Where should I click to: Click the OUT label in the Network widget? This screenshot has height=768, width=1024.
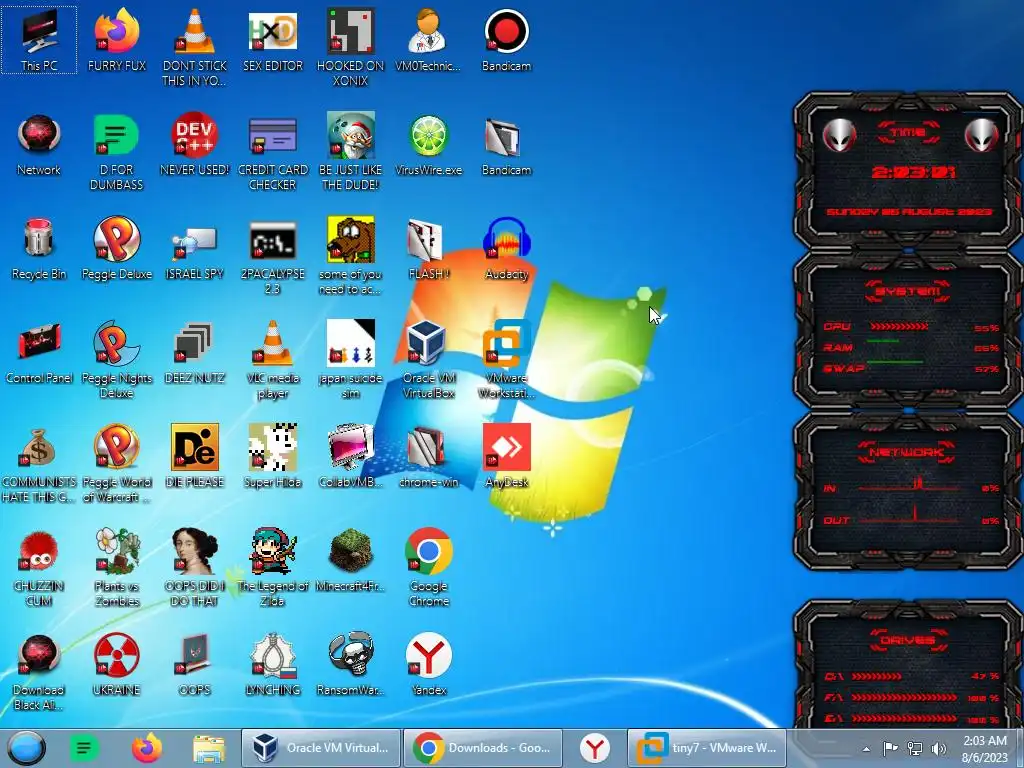tap(836, 520)
